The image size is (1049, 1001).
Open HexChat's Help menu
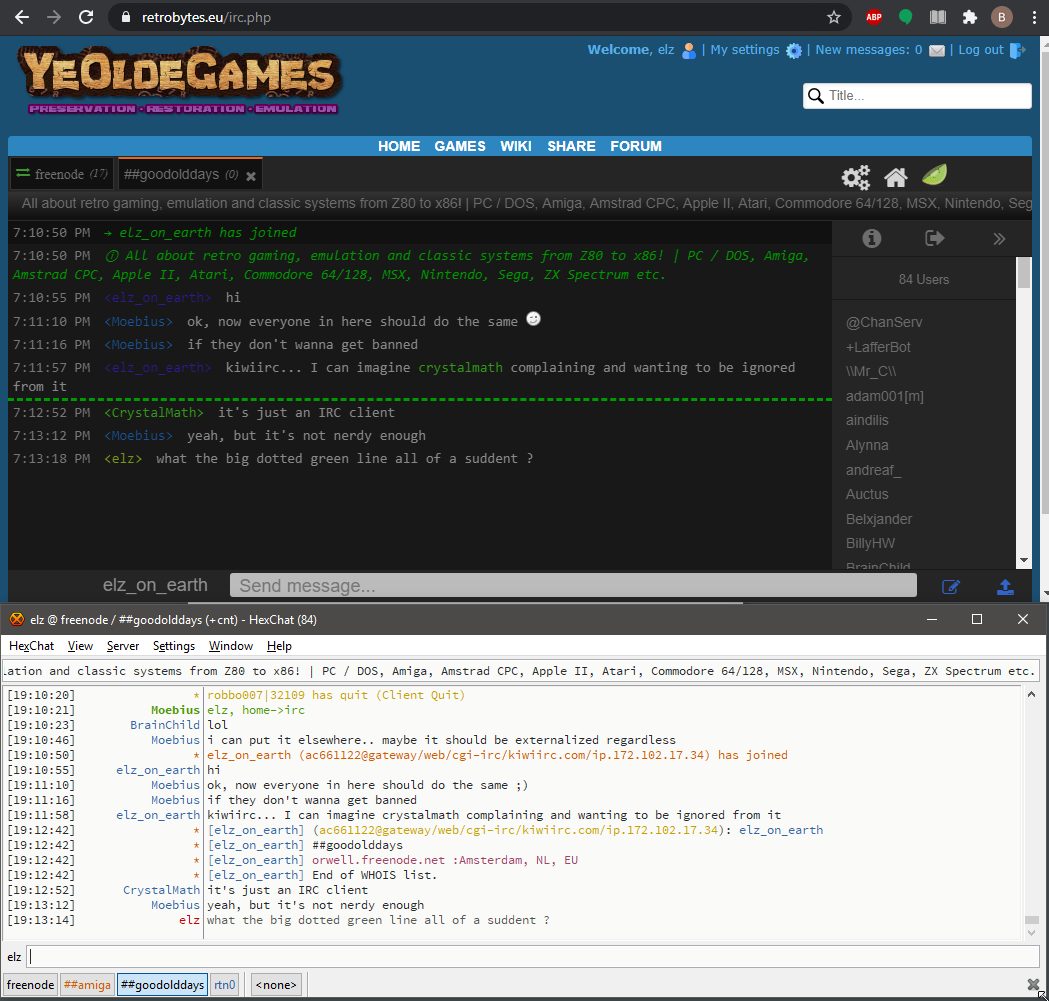pyautogui.click(x=280, y=646)
